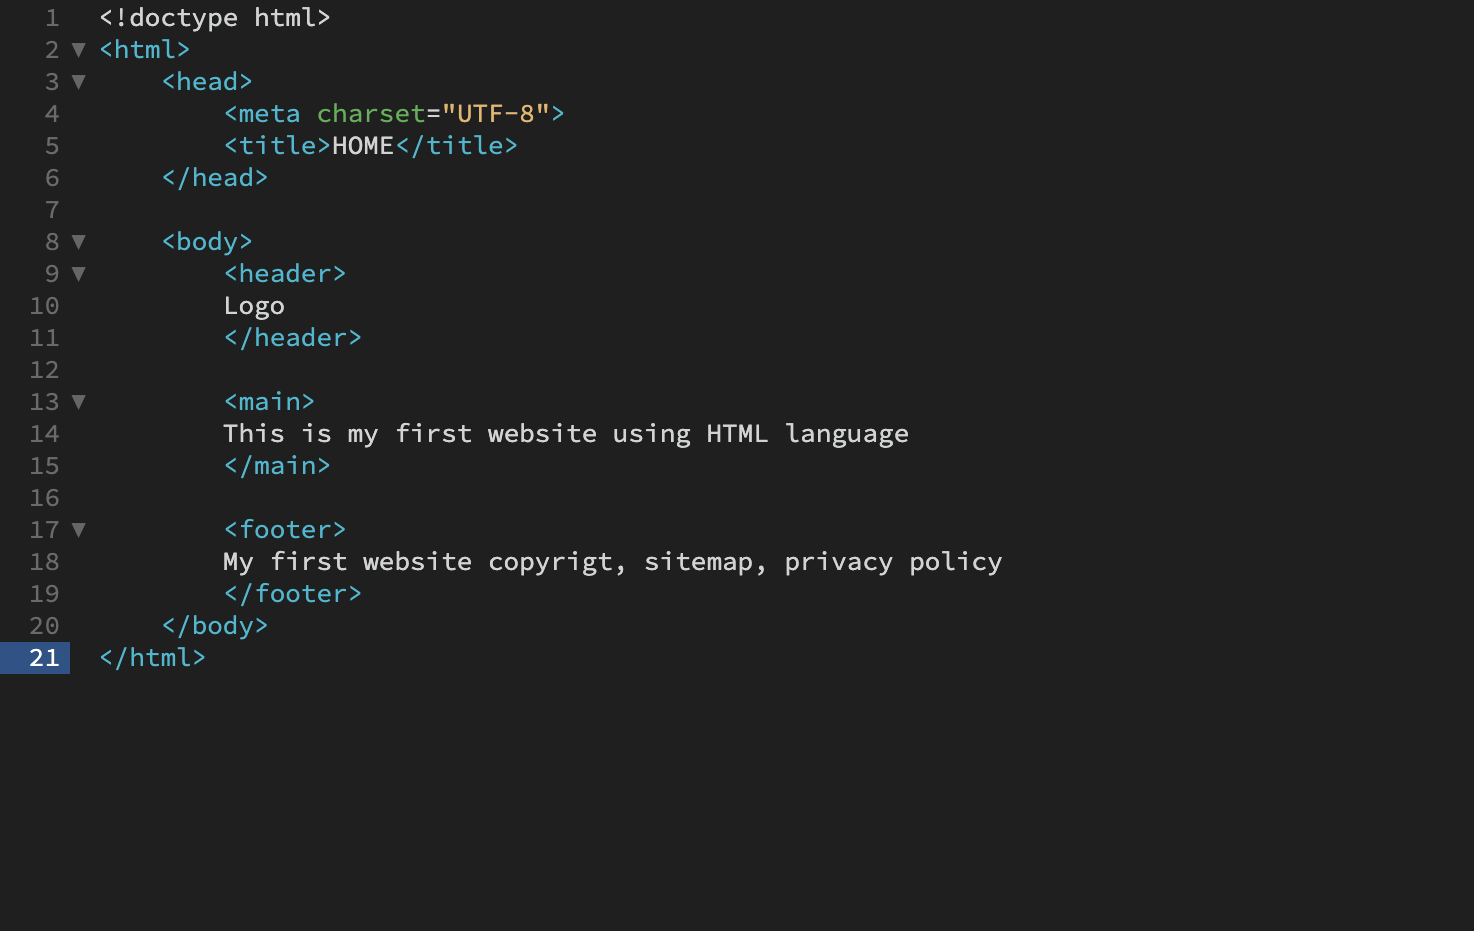Click line number 7 in the gutter

coord(52,210)
